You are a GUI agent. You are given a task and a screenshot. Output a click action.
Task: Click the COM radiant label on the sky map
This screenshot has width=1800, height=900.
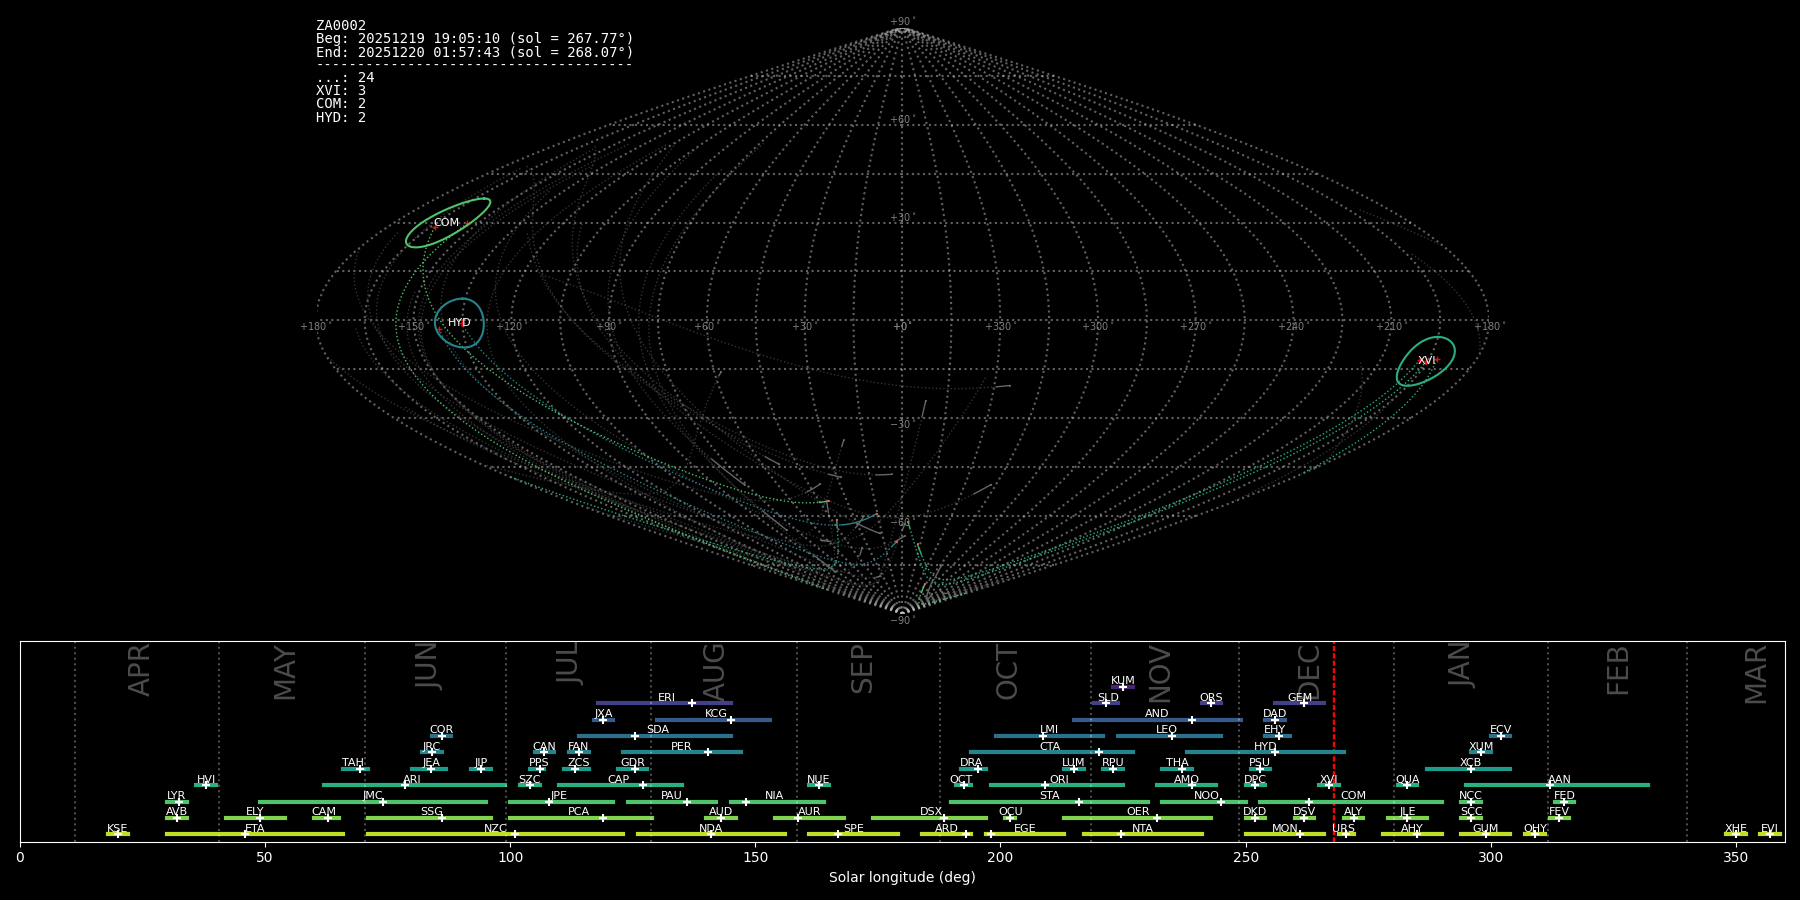[446, 223]
